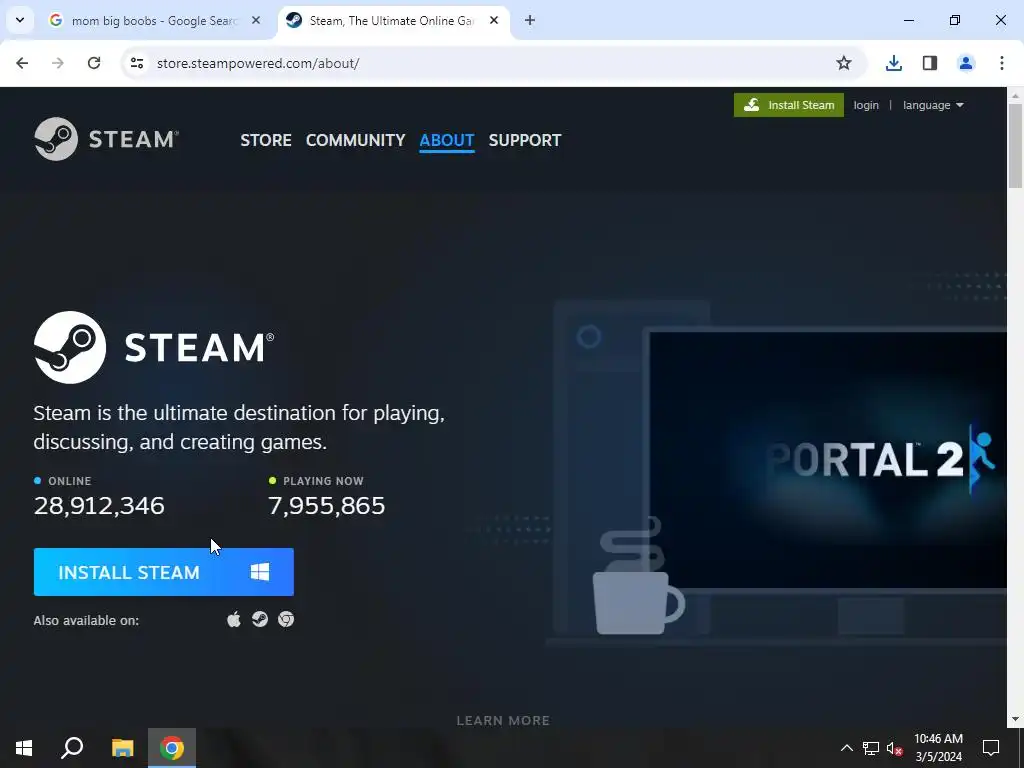Click the blue INSTALL STEAM button
Screen dimensions: 1024x768
(164, 572)
